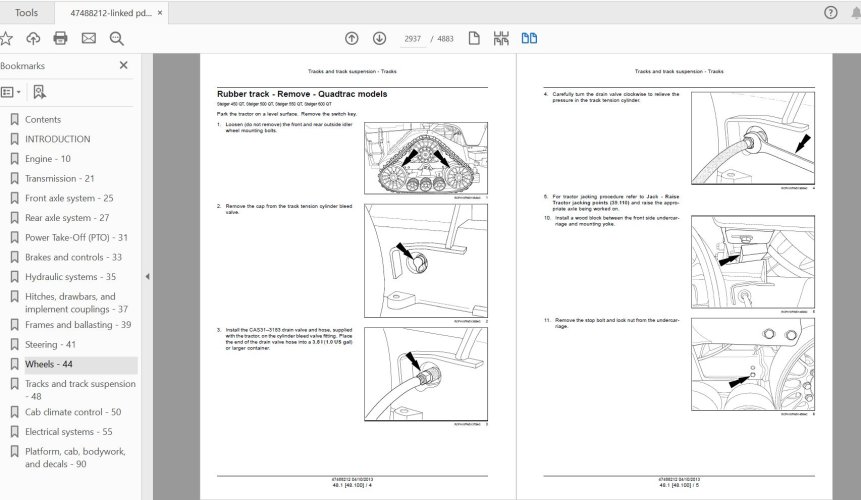Open Hitches, drawbars, and implement couplings bookmark
The width and height of the screenshot is (861, 500).
pyautogui.click(x=76, y=303)
